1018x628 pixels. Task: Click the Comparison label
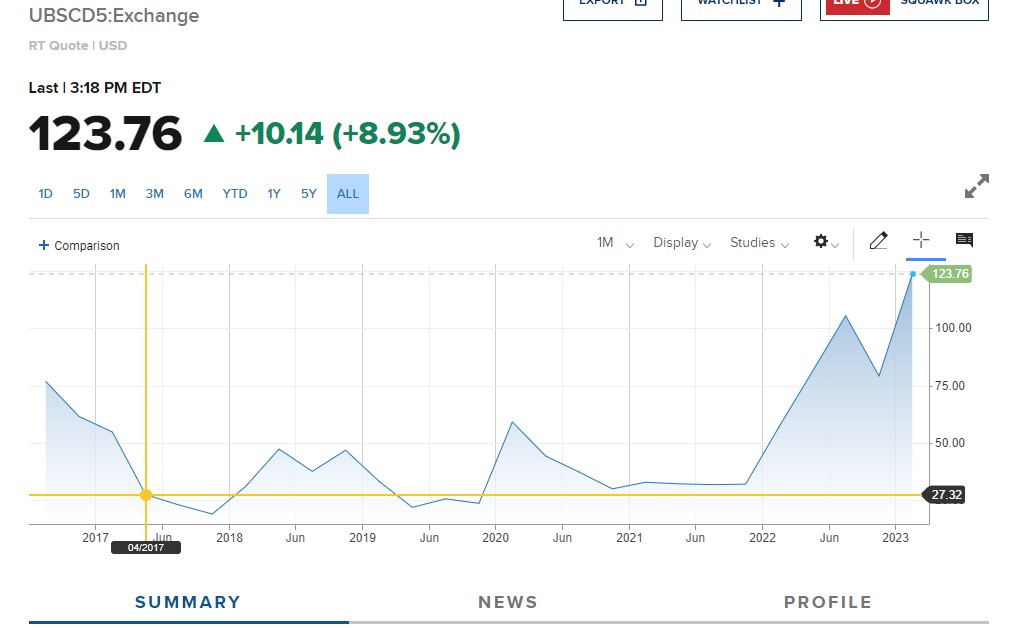[x=87, y=245]
